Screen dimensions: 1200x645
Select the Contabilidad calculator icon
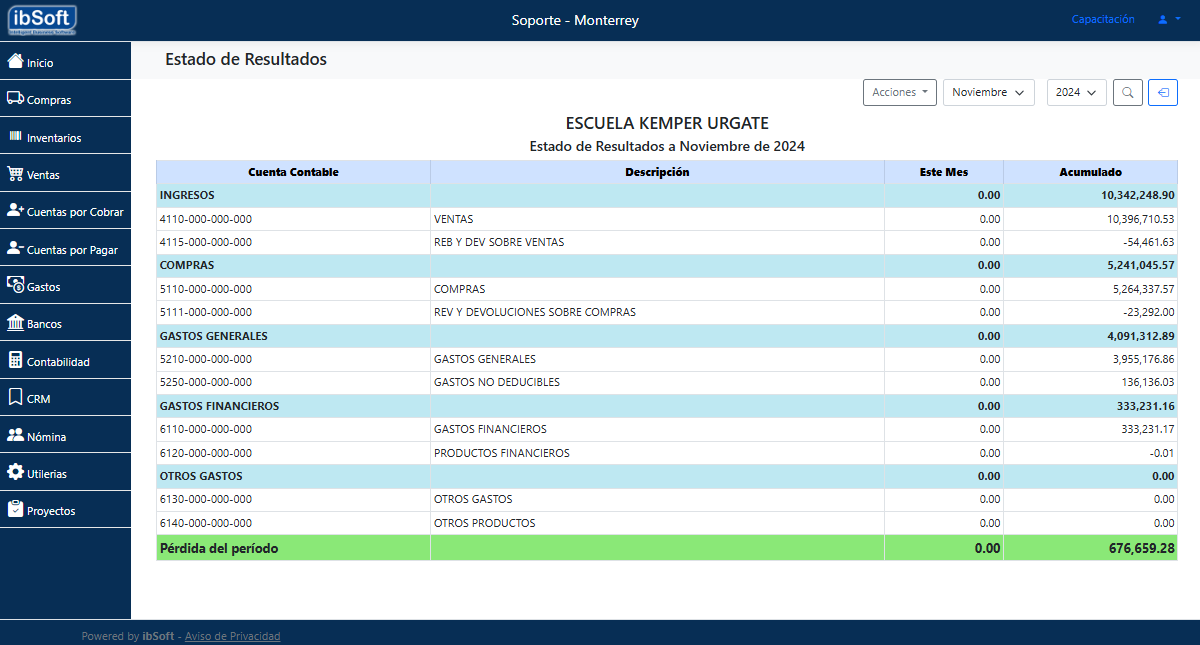[x=15, y=361]
